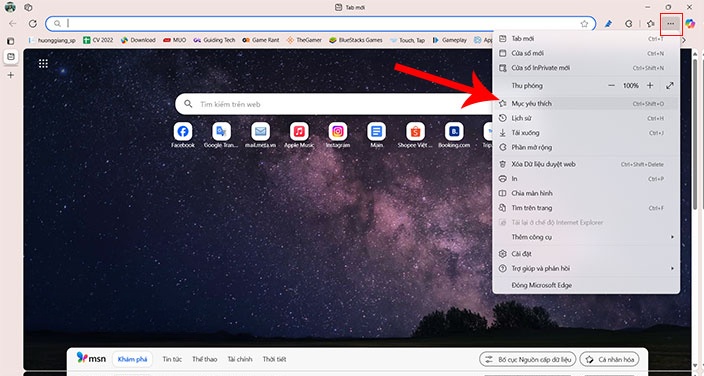
Task: Choose Đóng Microsoft Edge menu item
Action: click(x=586, y=285)
